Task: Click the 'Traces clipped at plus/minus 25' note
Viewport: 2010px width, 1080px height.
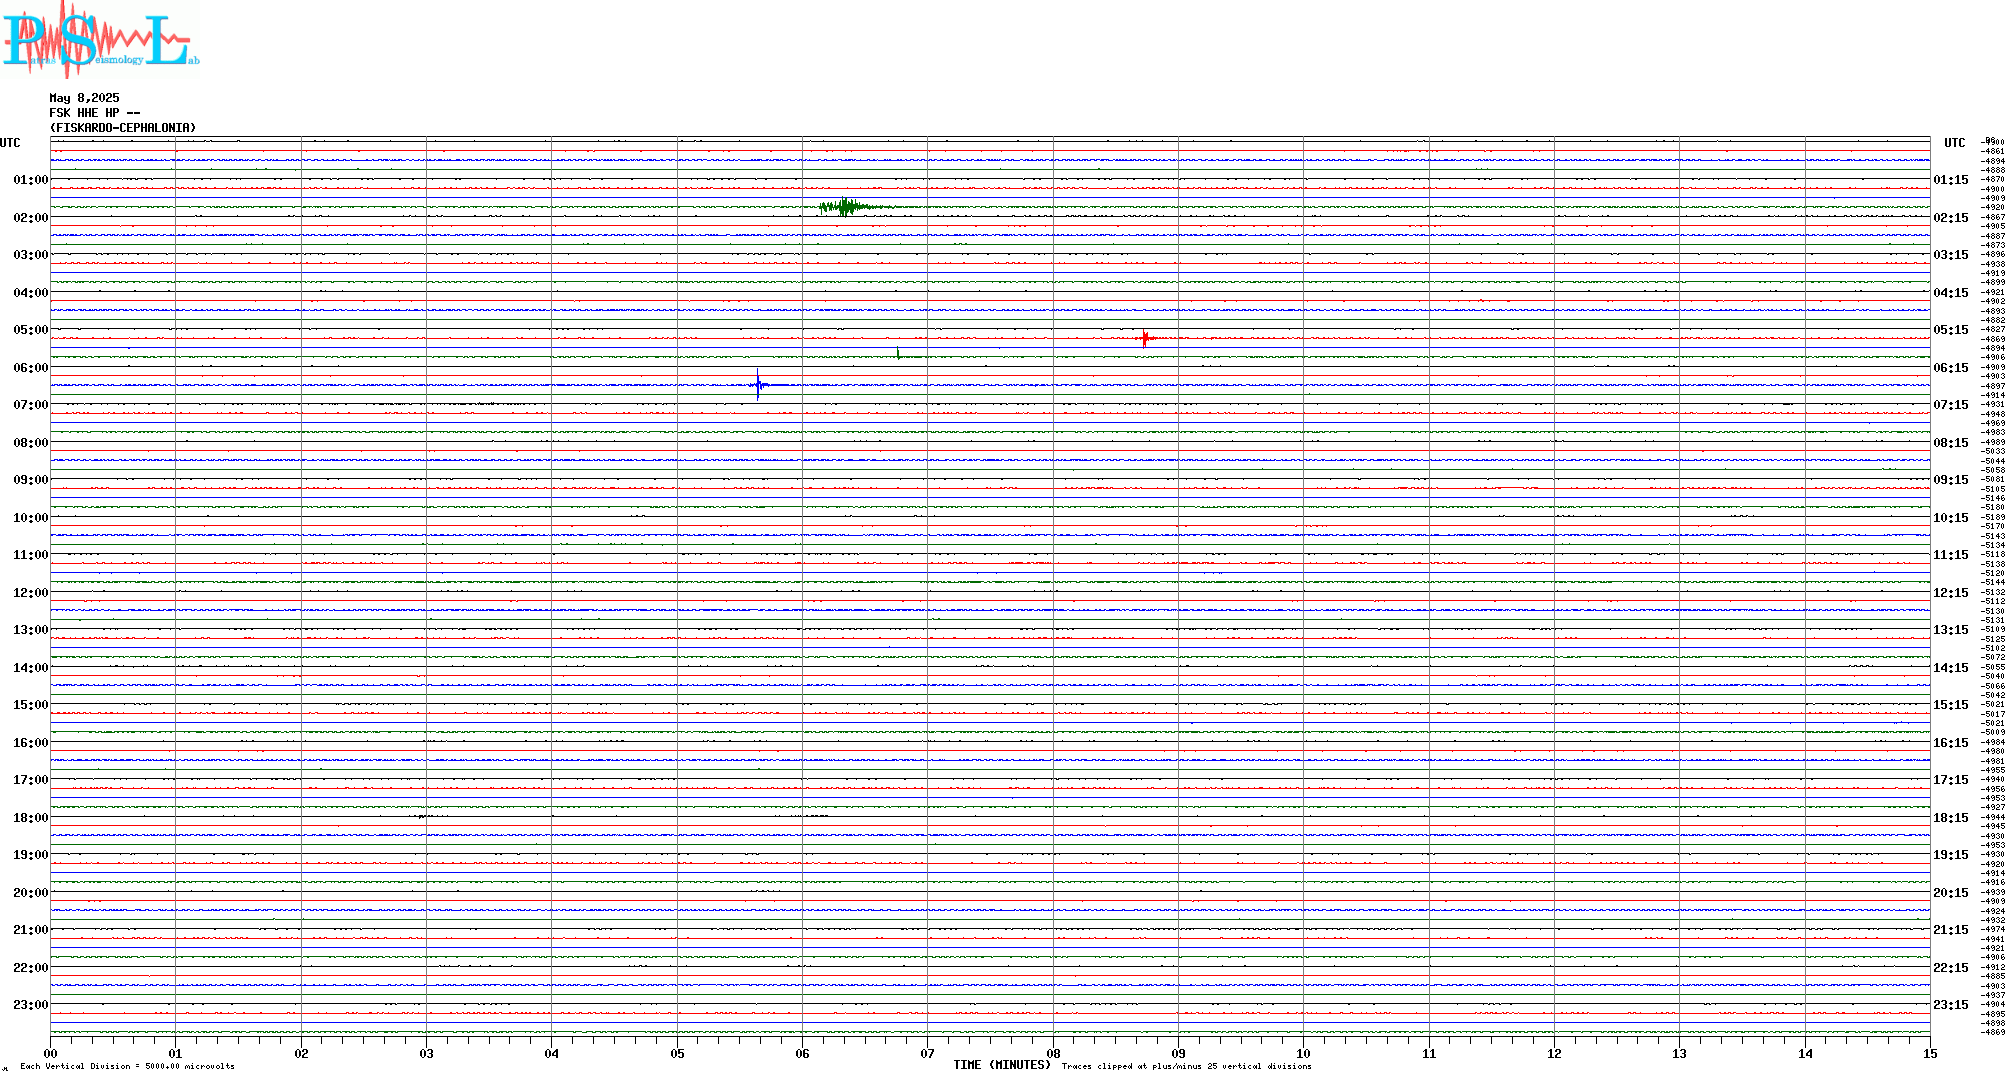Action: [1186, 1066]
